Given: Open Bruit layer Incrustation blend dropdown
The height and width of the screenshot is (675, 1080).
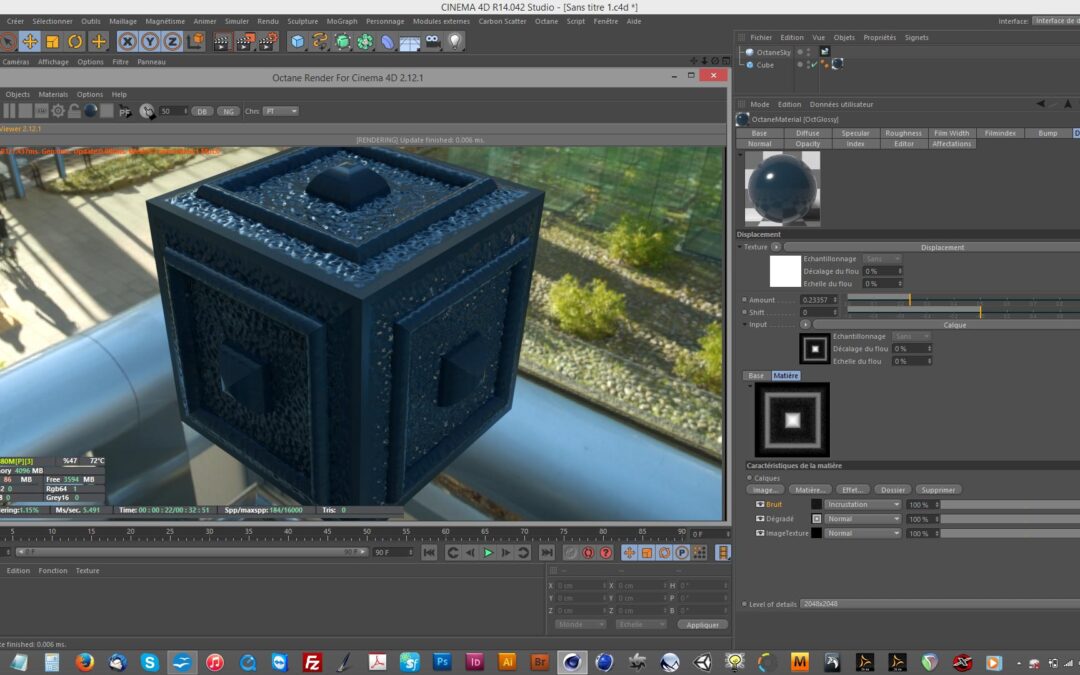Looking at the screenshot, I should [x=863, y=505].
